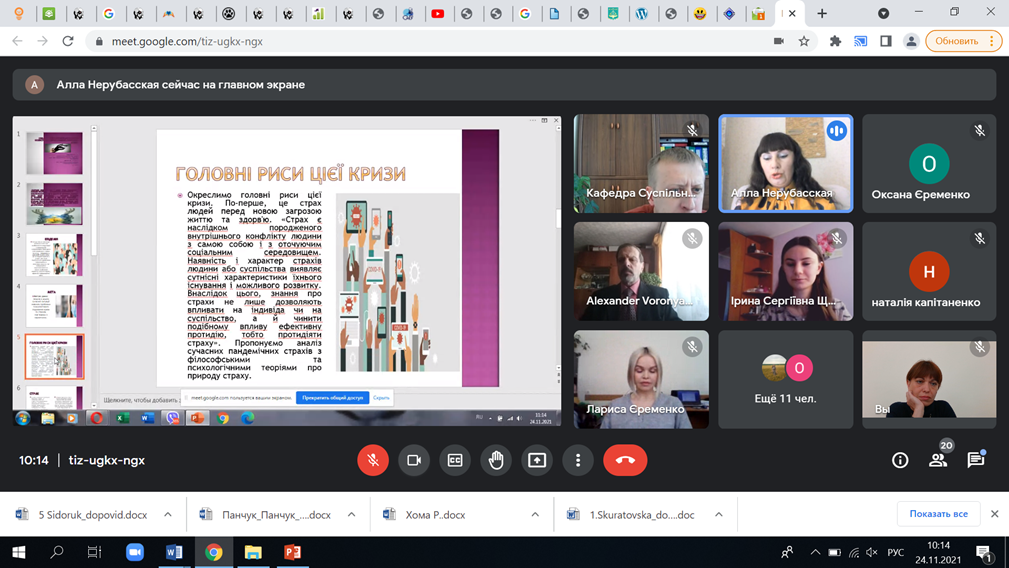Open Task View on the taskbar
This screenshot has width=1009, height=568.
tap(95, 552)
